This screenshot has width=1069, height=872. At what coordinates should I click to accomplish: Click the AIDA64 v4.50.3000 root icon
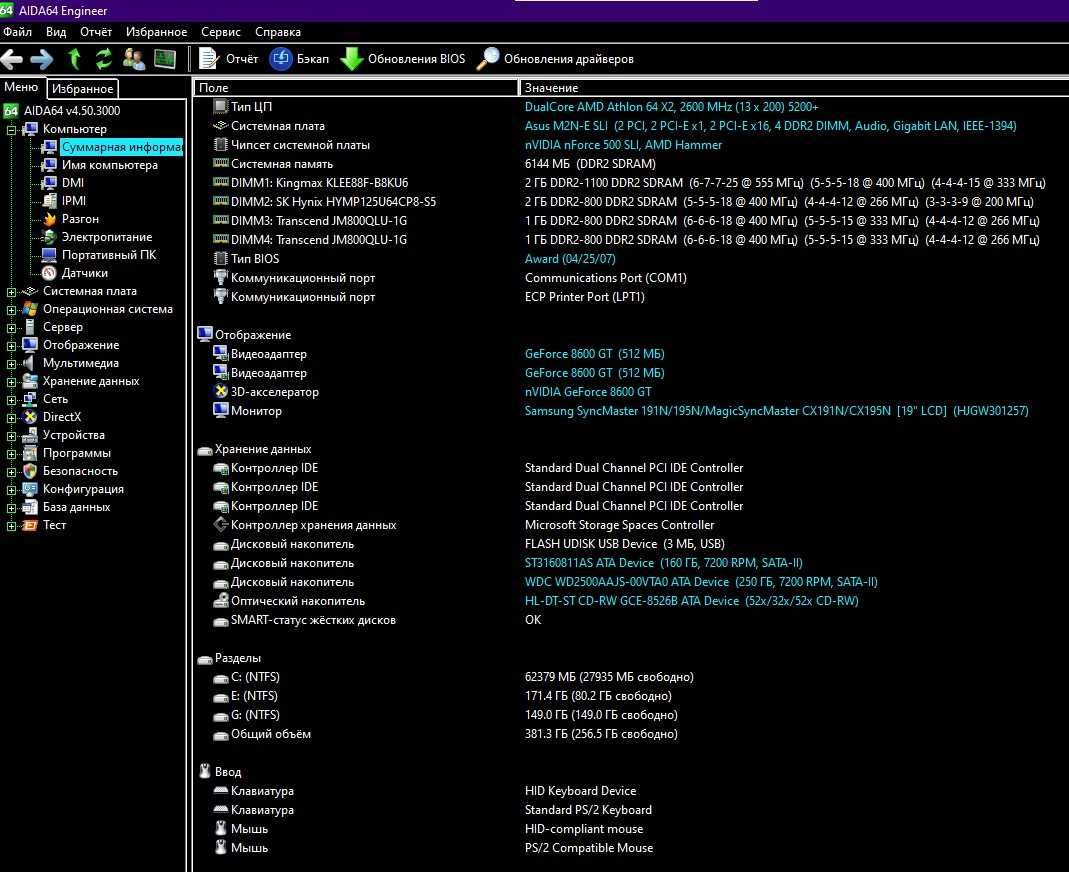click(10, 110)
